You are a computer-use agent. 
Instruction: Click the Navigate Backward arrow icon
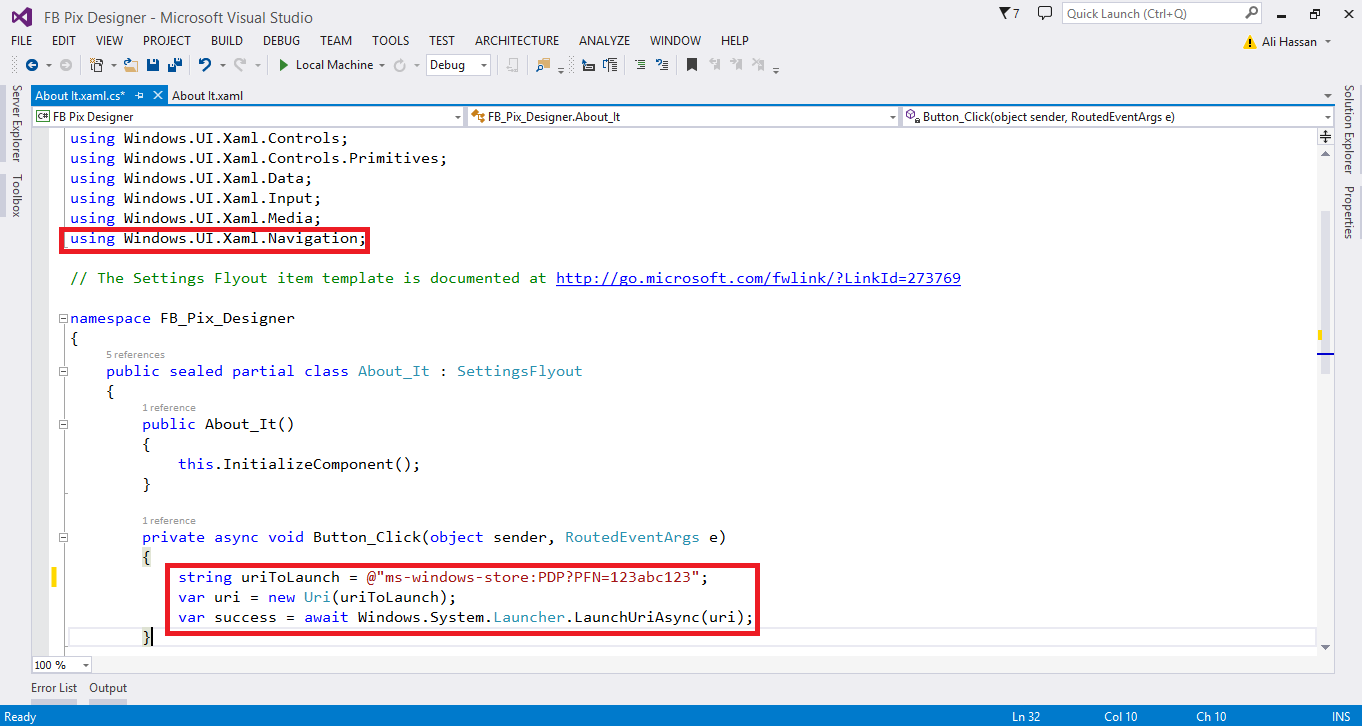pyautogui.click(x=32, y=65)
